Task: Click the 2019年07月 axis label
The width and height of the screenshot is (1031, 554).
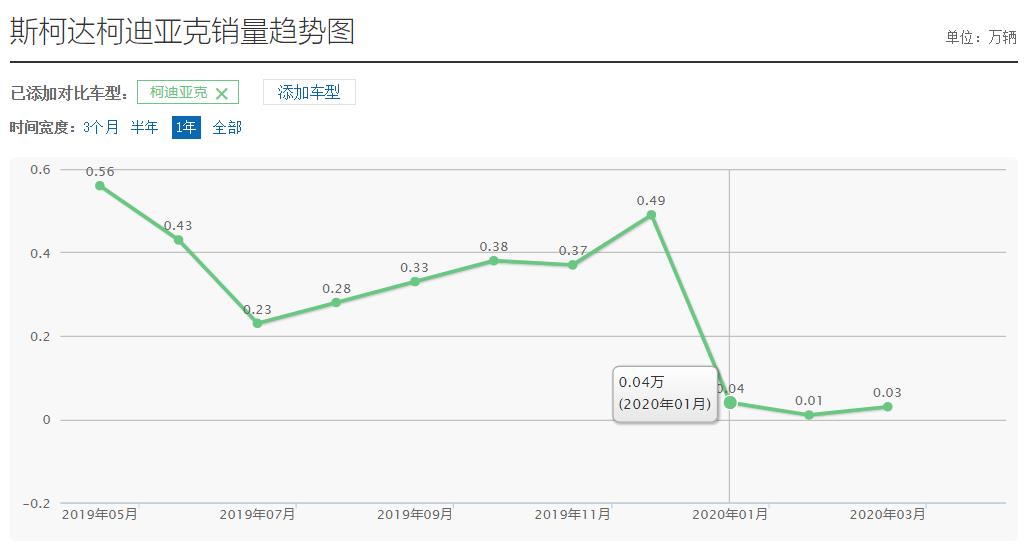Action: click(257, 514)
